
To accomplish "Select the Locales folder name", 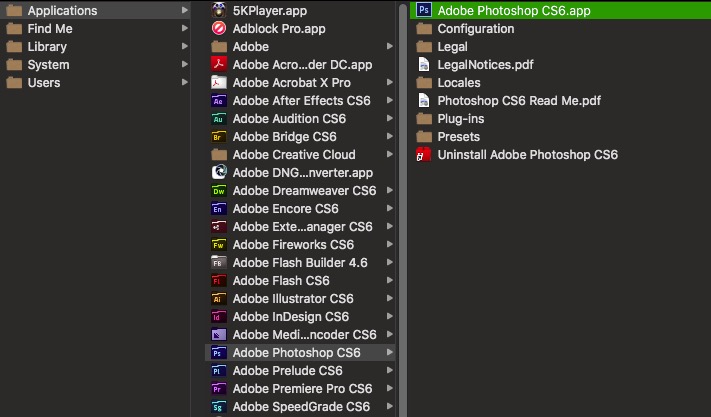I will 459,83.
